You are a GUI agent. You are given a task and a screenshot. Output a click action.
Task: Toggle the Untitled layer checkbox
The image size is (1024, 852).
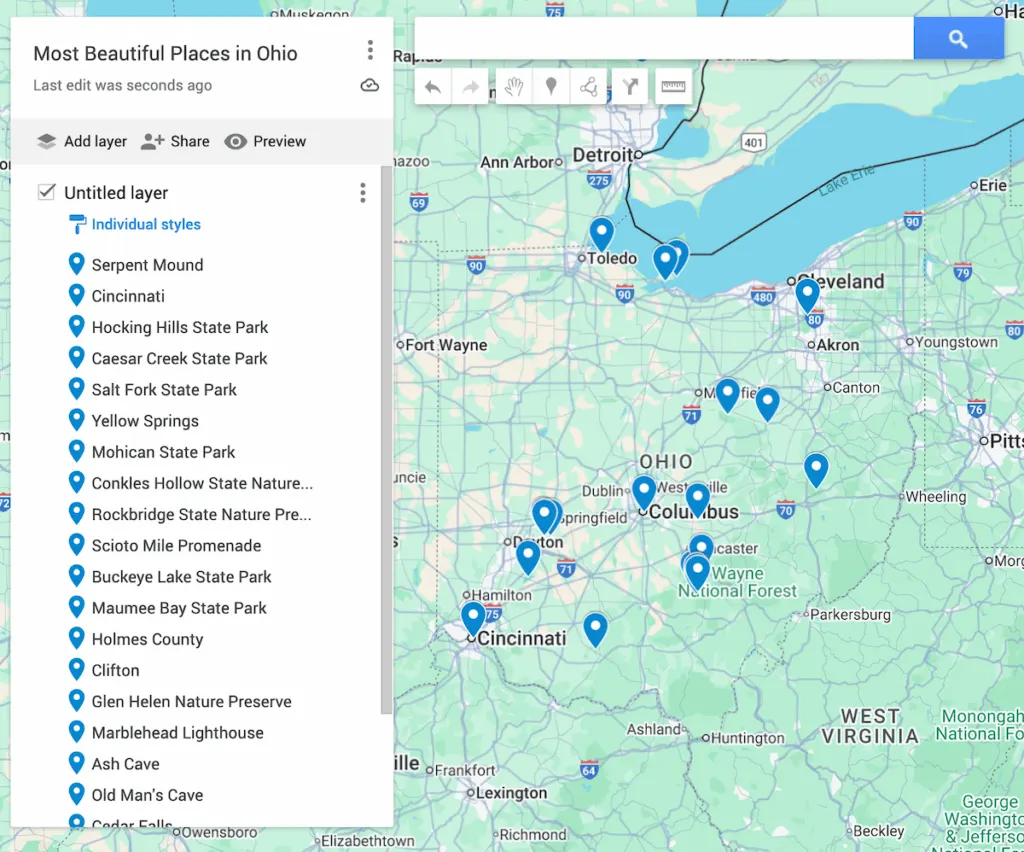46,192
